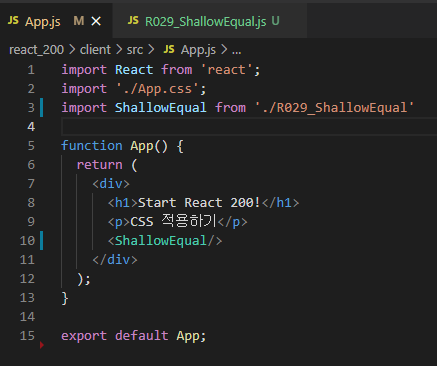Viewport: 437px width, 366px height.
Task: Click the change indicator on line 3
Action: (42, 108)
